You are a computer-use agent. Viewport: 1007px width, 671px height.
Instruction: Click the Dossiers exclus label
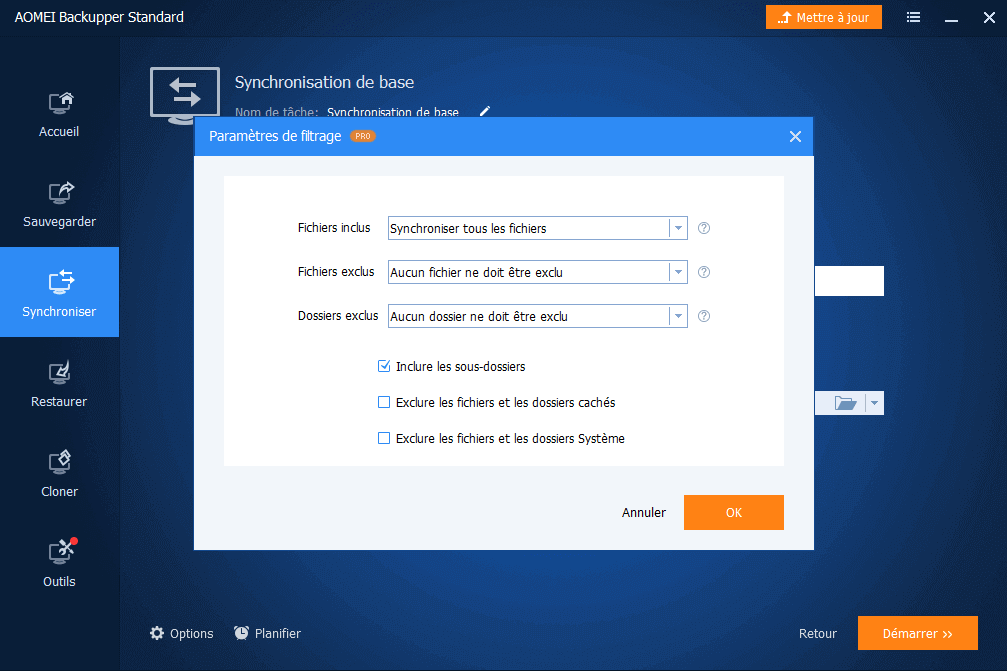[338, 316]
